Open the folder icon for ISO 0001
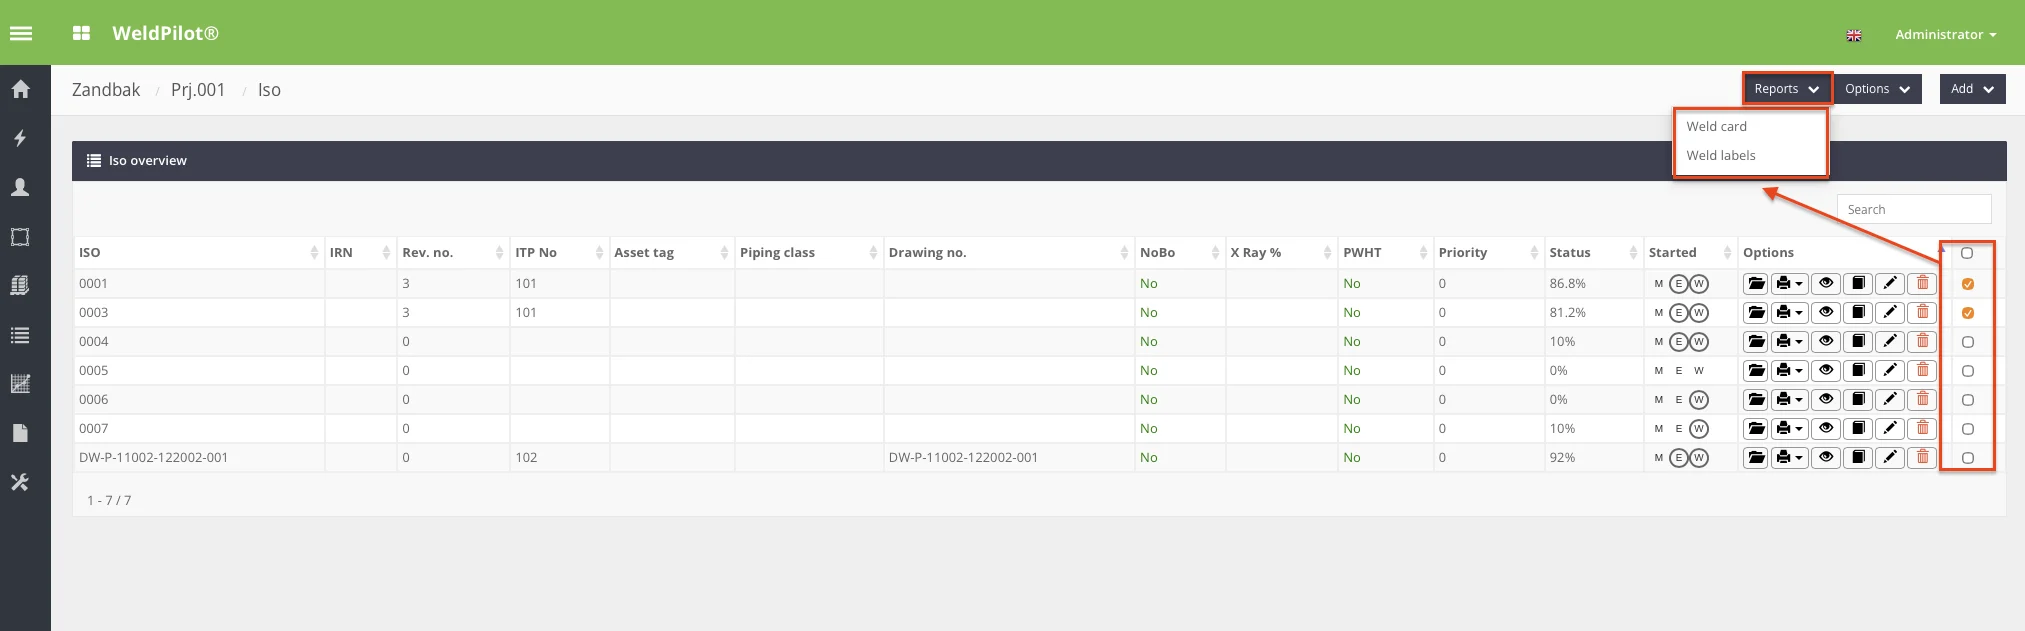Image resolution: width=2025 pixels, height=631 pixels. pos(1756,284)
